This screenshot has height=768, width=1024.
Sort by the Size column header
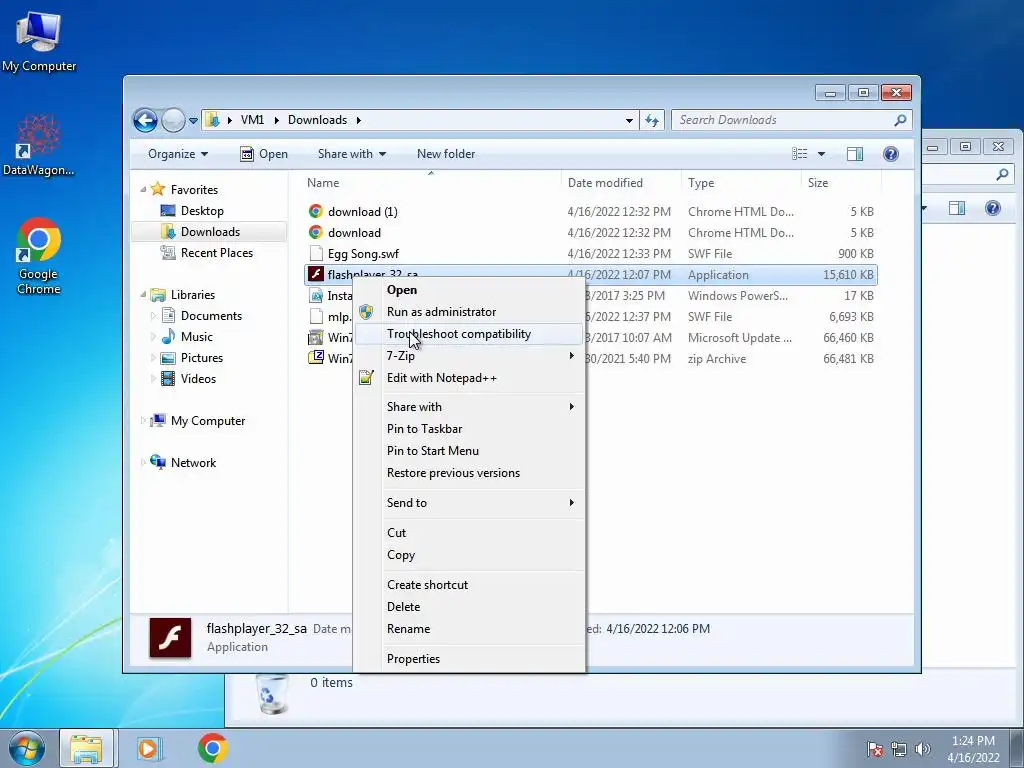pyautogui.click(x=840, y=183)
